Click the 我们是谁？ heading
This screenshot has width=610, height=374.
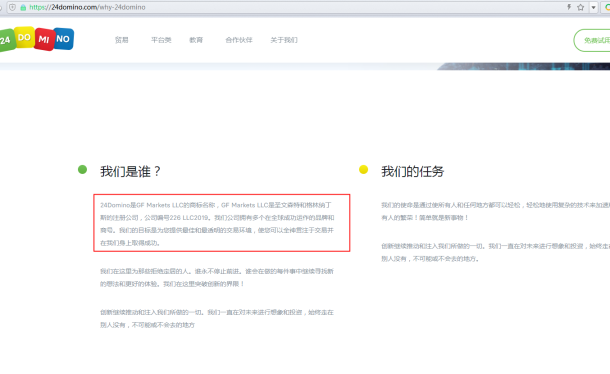130,171
